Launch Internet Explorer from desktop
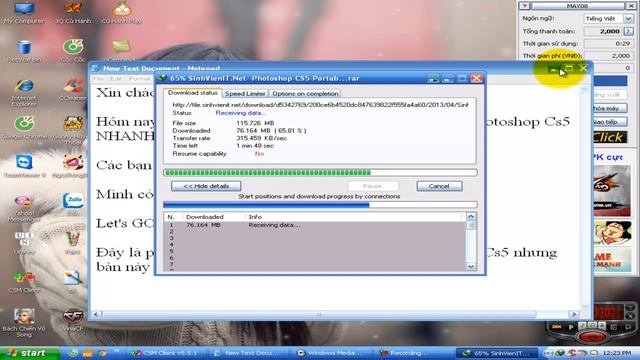The height and width of the screenshot is (360, 640). pyautogui.click(x=24, y=92)
